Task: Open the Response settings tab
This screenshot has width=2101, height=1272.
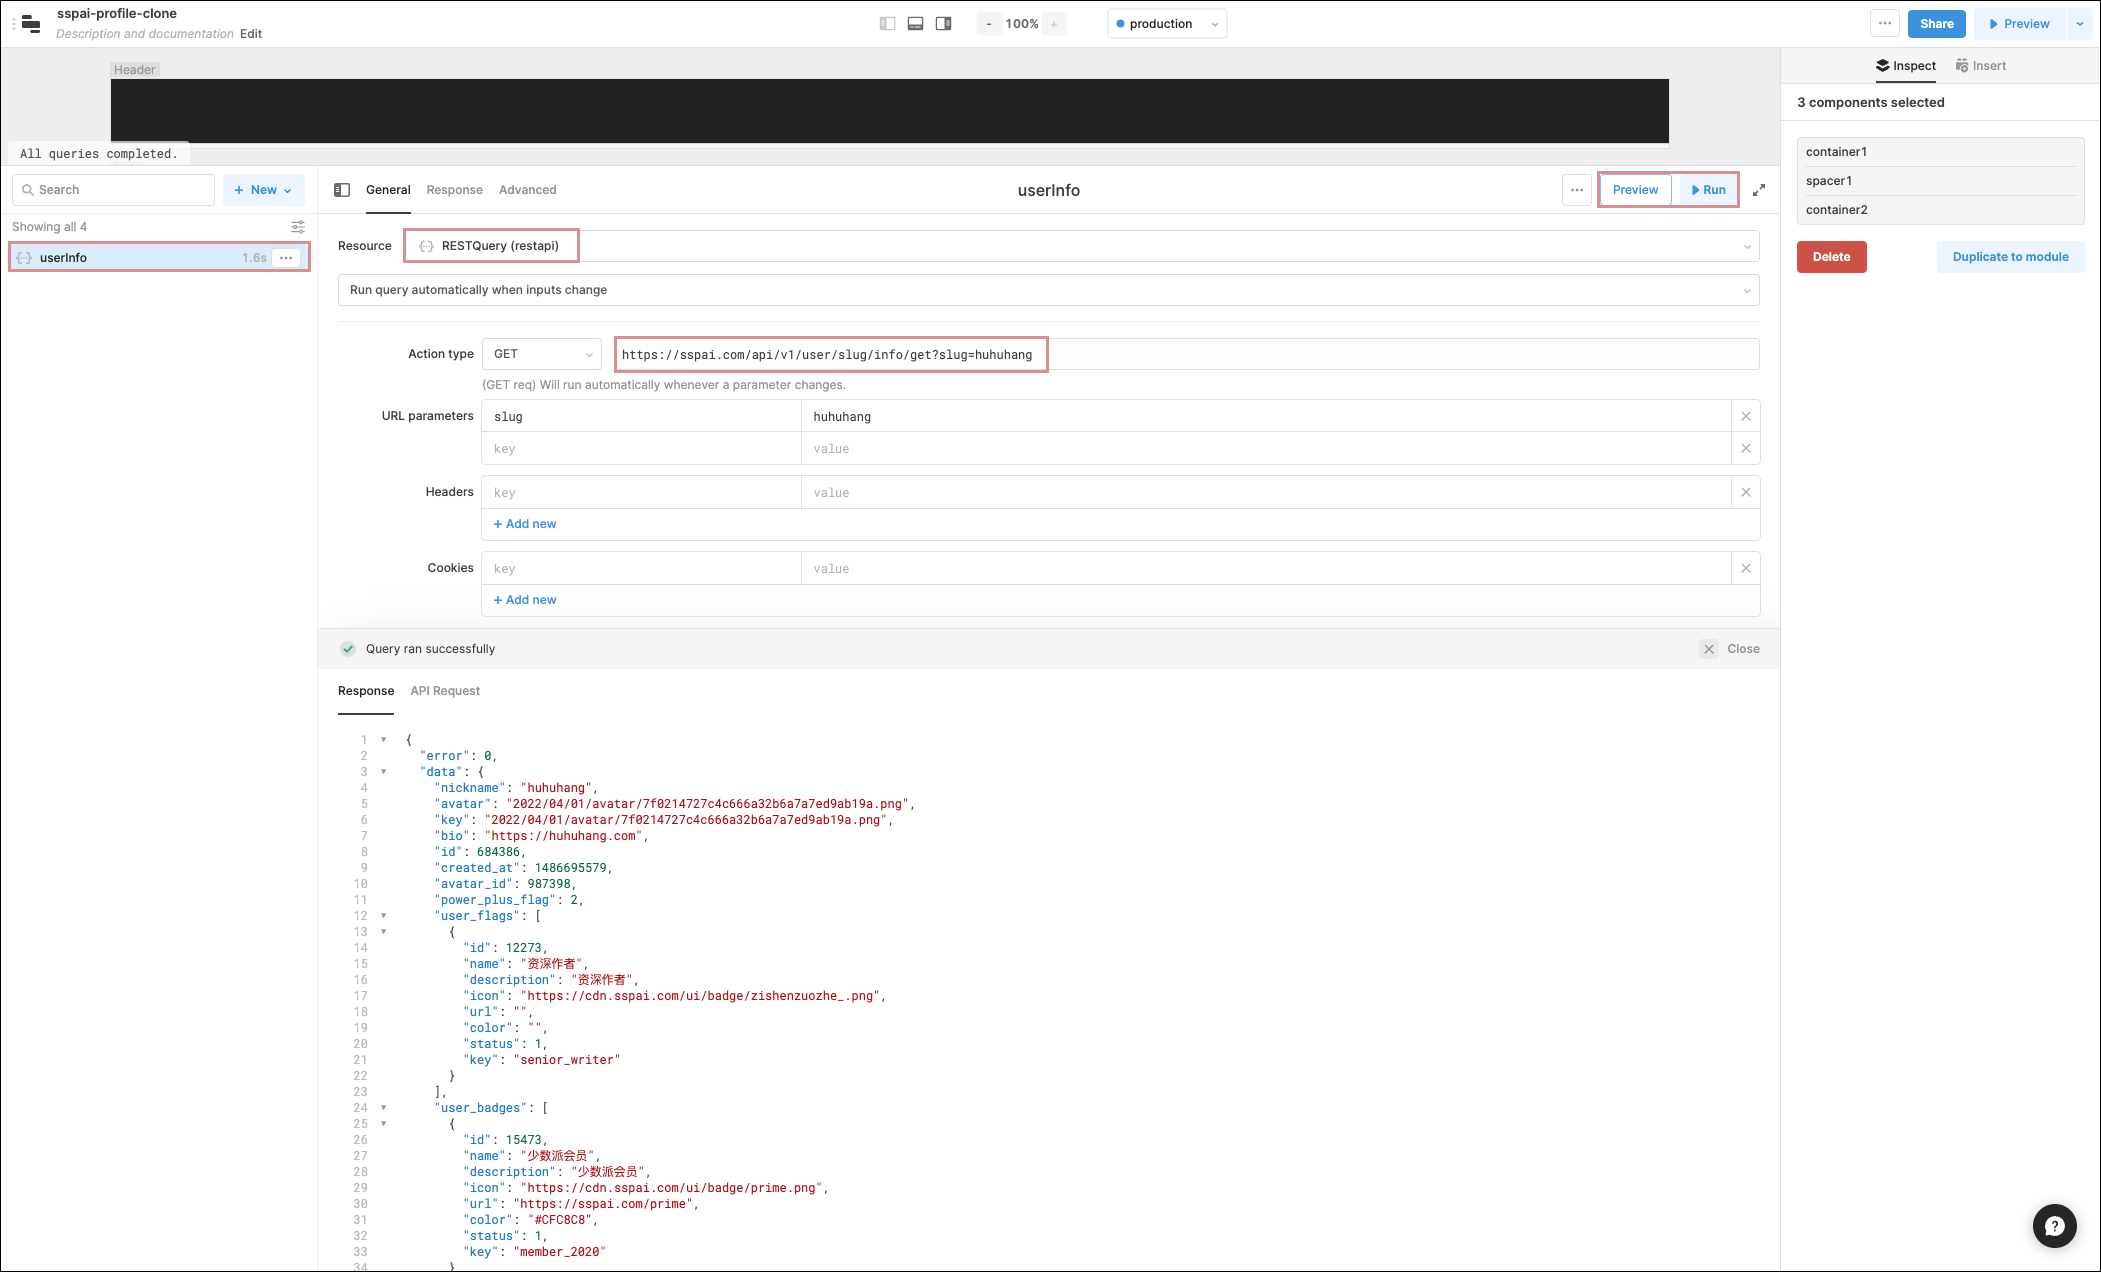Action: tap(454, 190)
